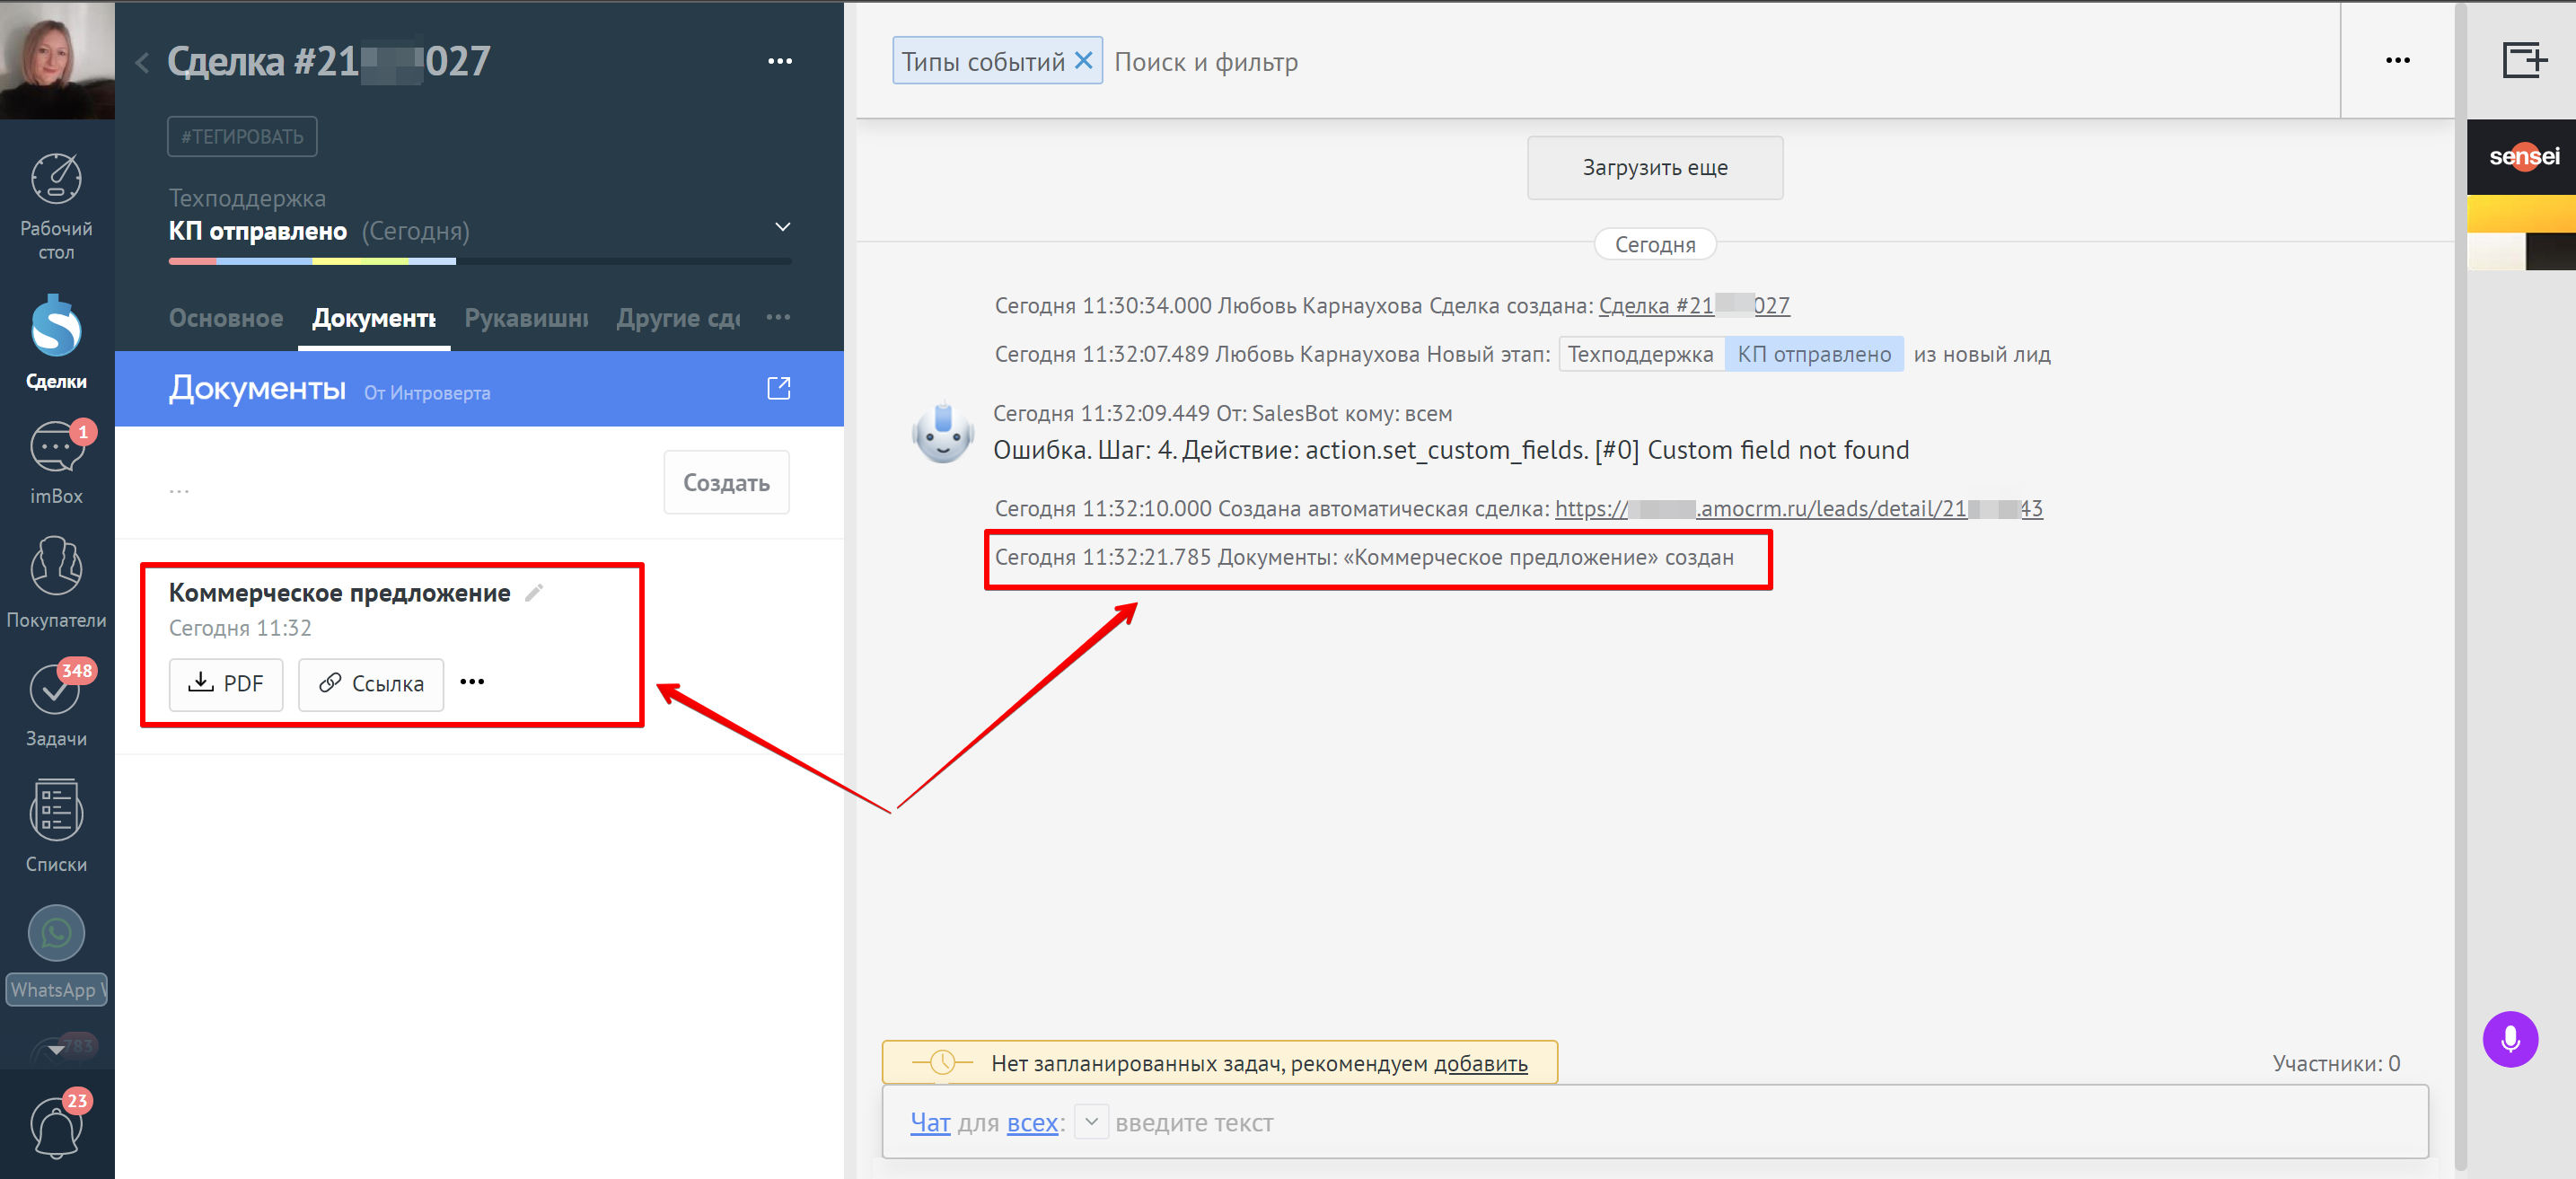2576x1179 pixels.
Task: Open feed three-dot options menu
Action: pyautogui.click(x=2397, y=60)
